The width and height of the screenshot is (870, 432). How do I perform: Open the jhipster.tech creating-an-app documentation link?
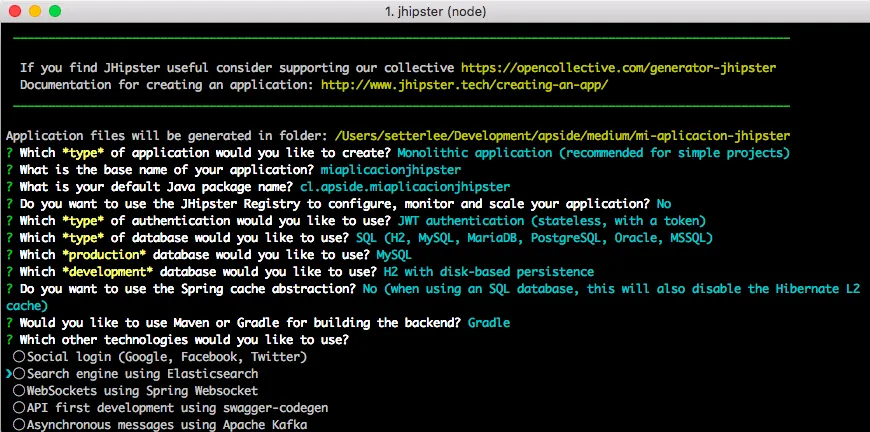465,85
